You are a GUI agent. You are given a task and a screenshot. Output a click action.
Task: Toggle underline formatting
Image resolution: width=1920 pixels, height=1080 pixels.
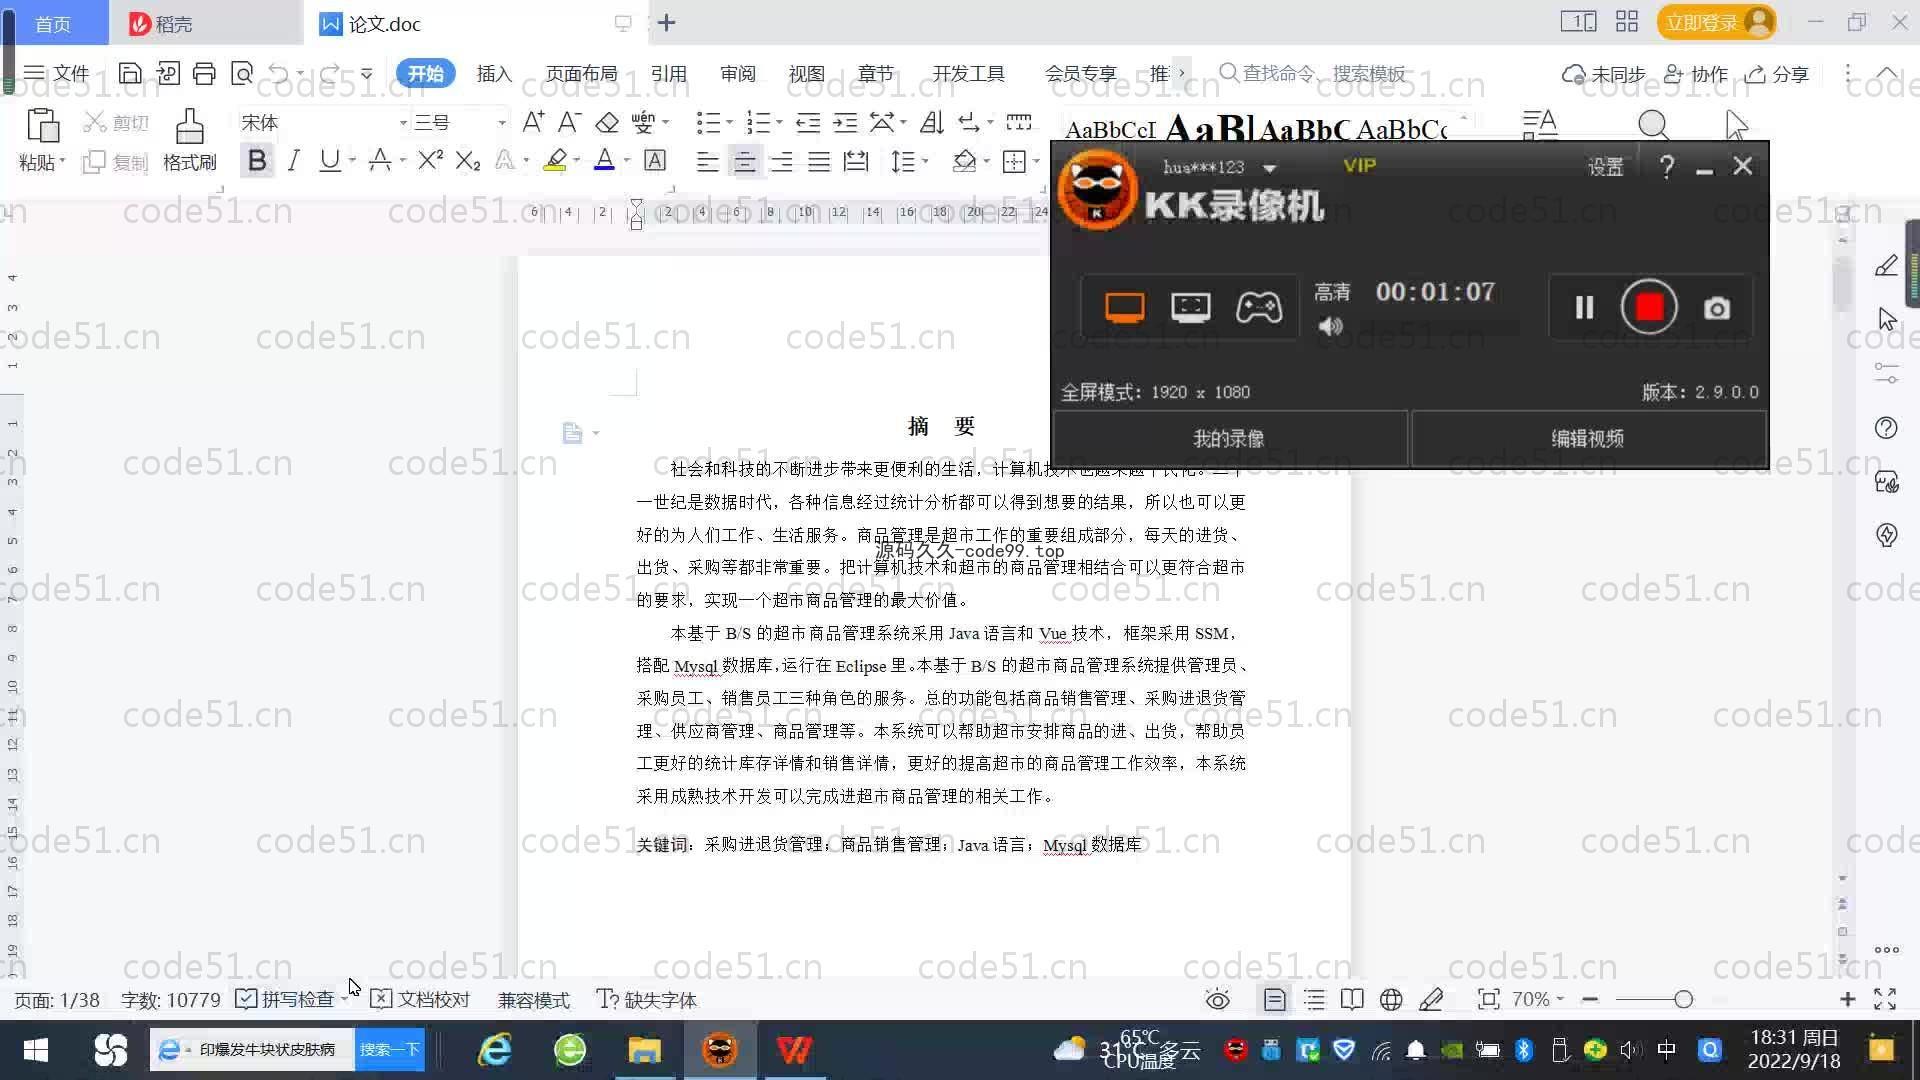(x=329, y=161)
